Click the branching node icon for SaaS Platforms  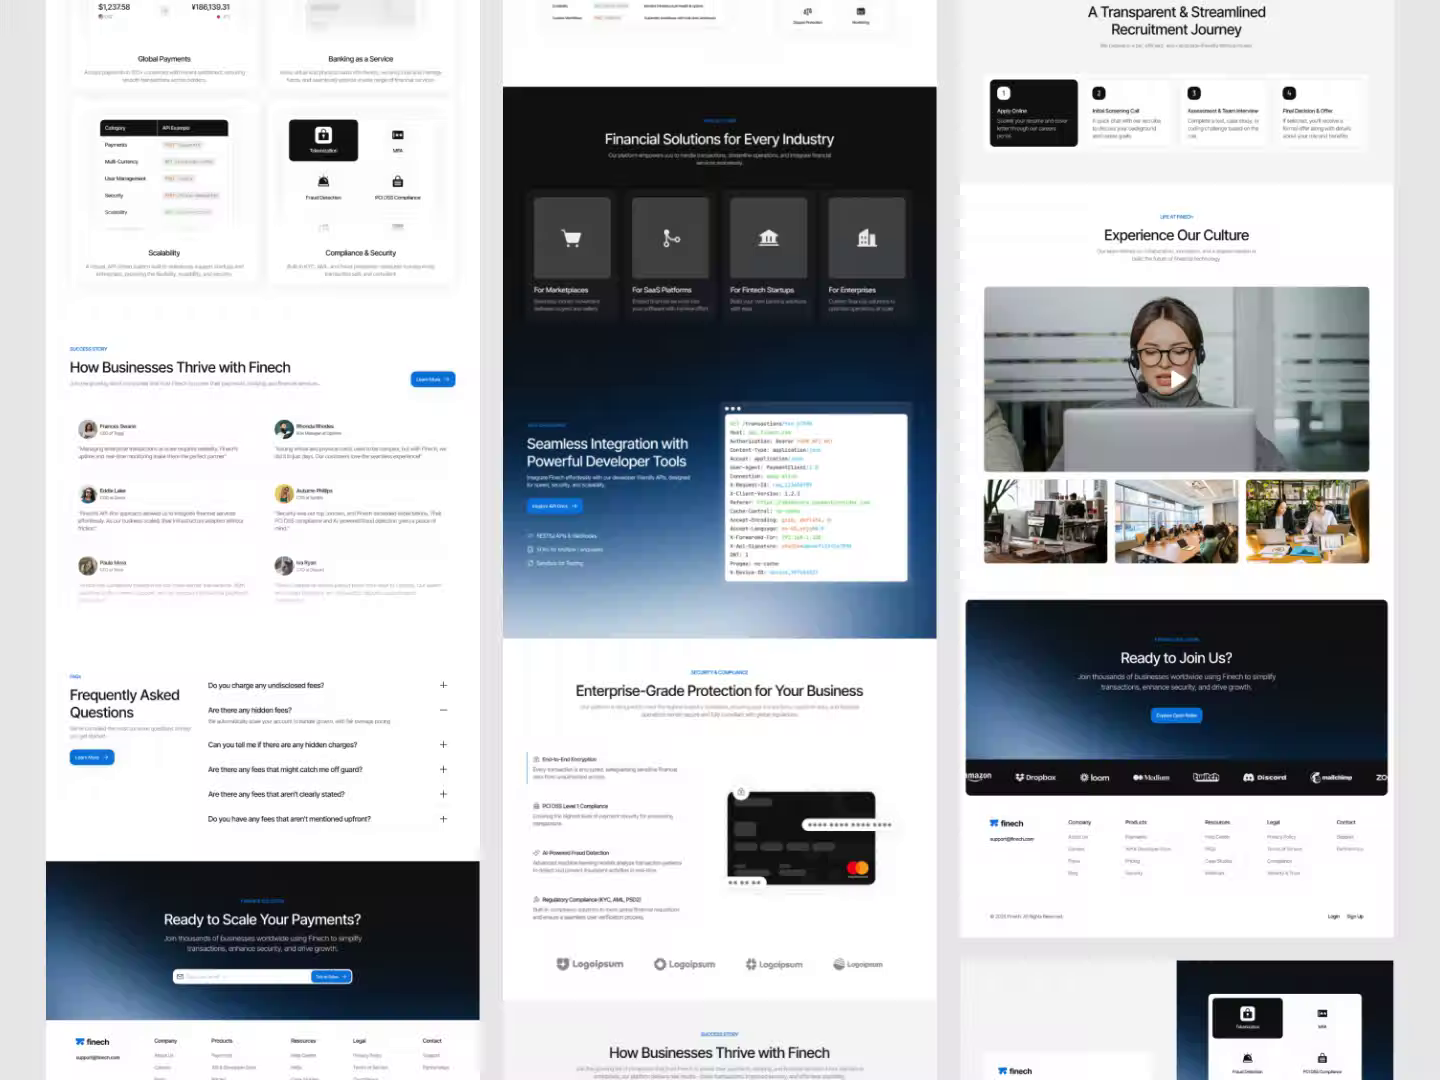(x=670, y=237)
